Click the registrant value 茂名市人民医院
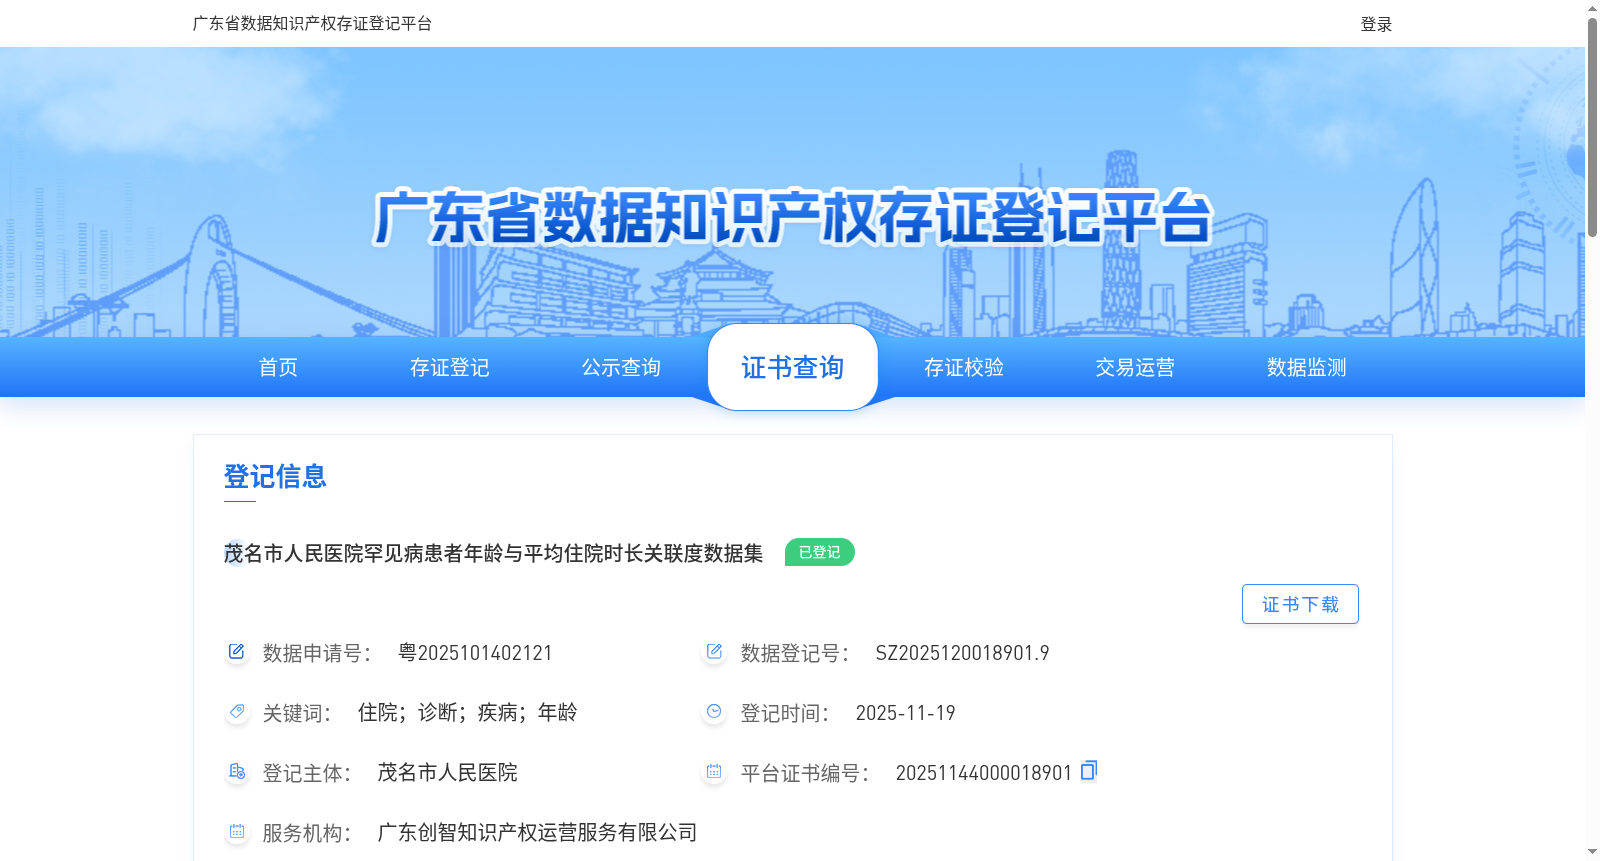The image size is (1600, 861). point(447,772)
